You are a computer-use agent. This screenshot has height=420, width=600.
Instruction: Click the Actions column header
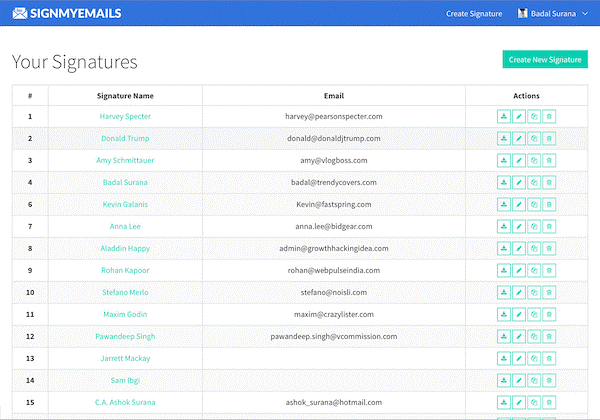click(526, 96)
